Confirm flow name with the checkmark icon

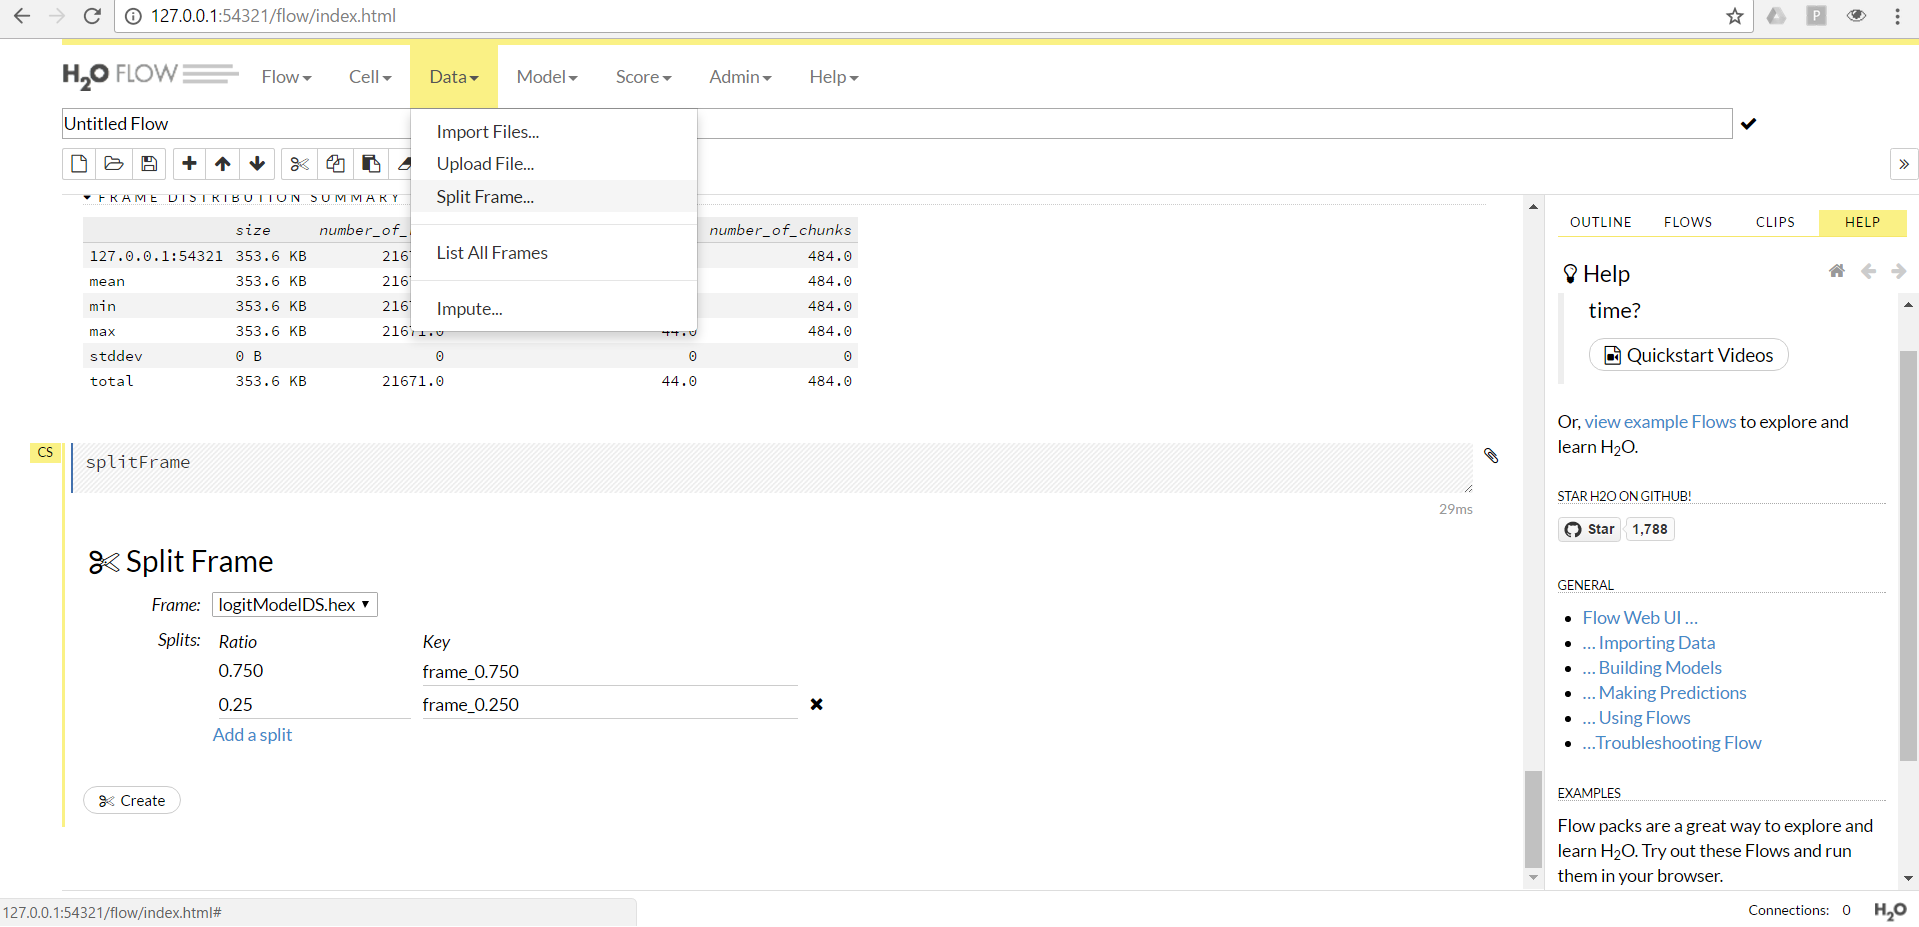pyautogui.click(x=1748, y=124)
